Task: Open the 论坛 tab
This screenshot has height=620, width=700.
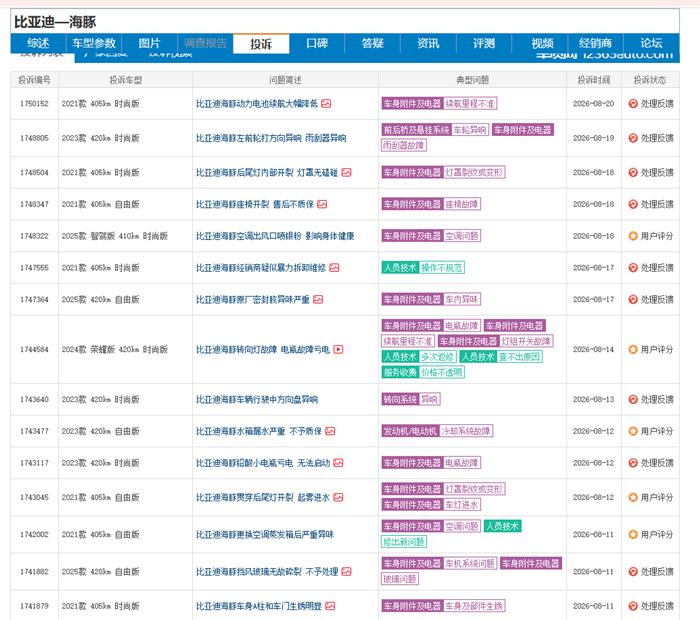Action: 651,43
